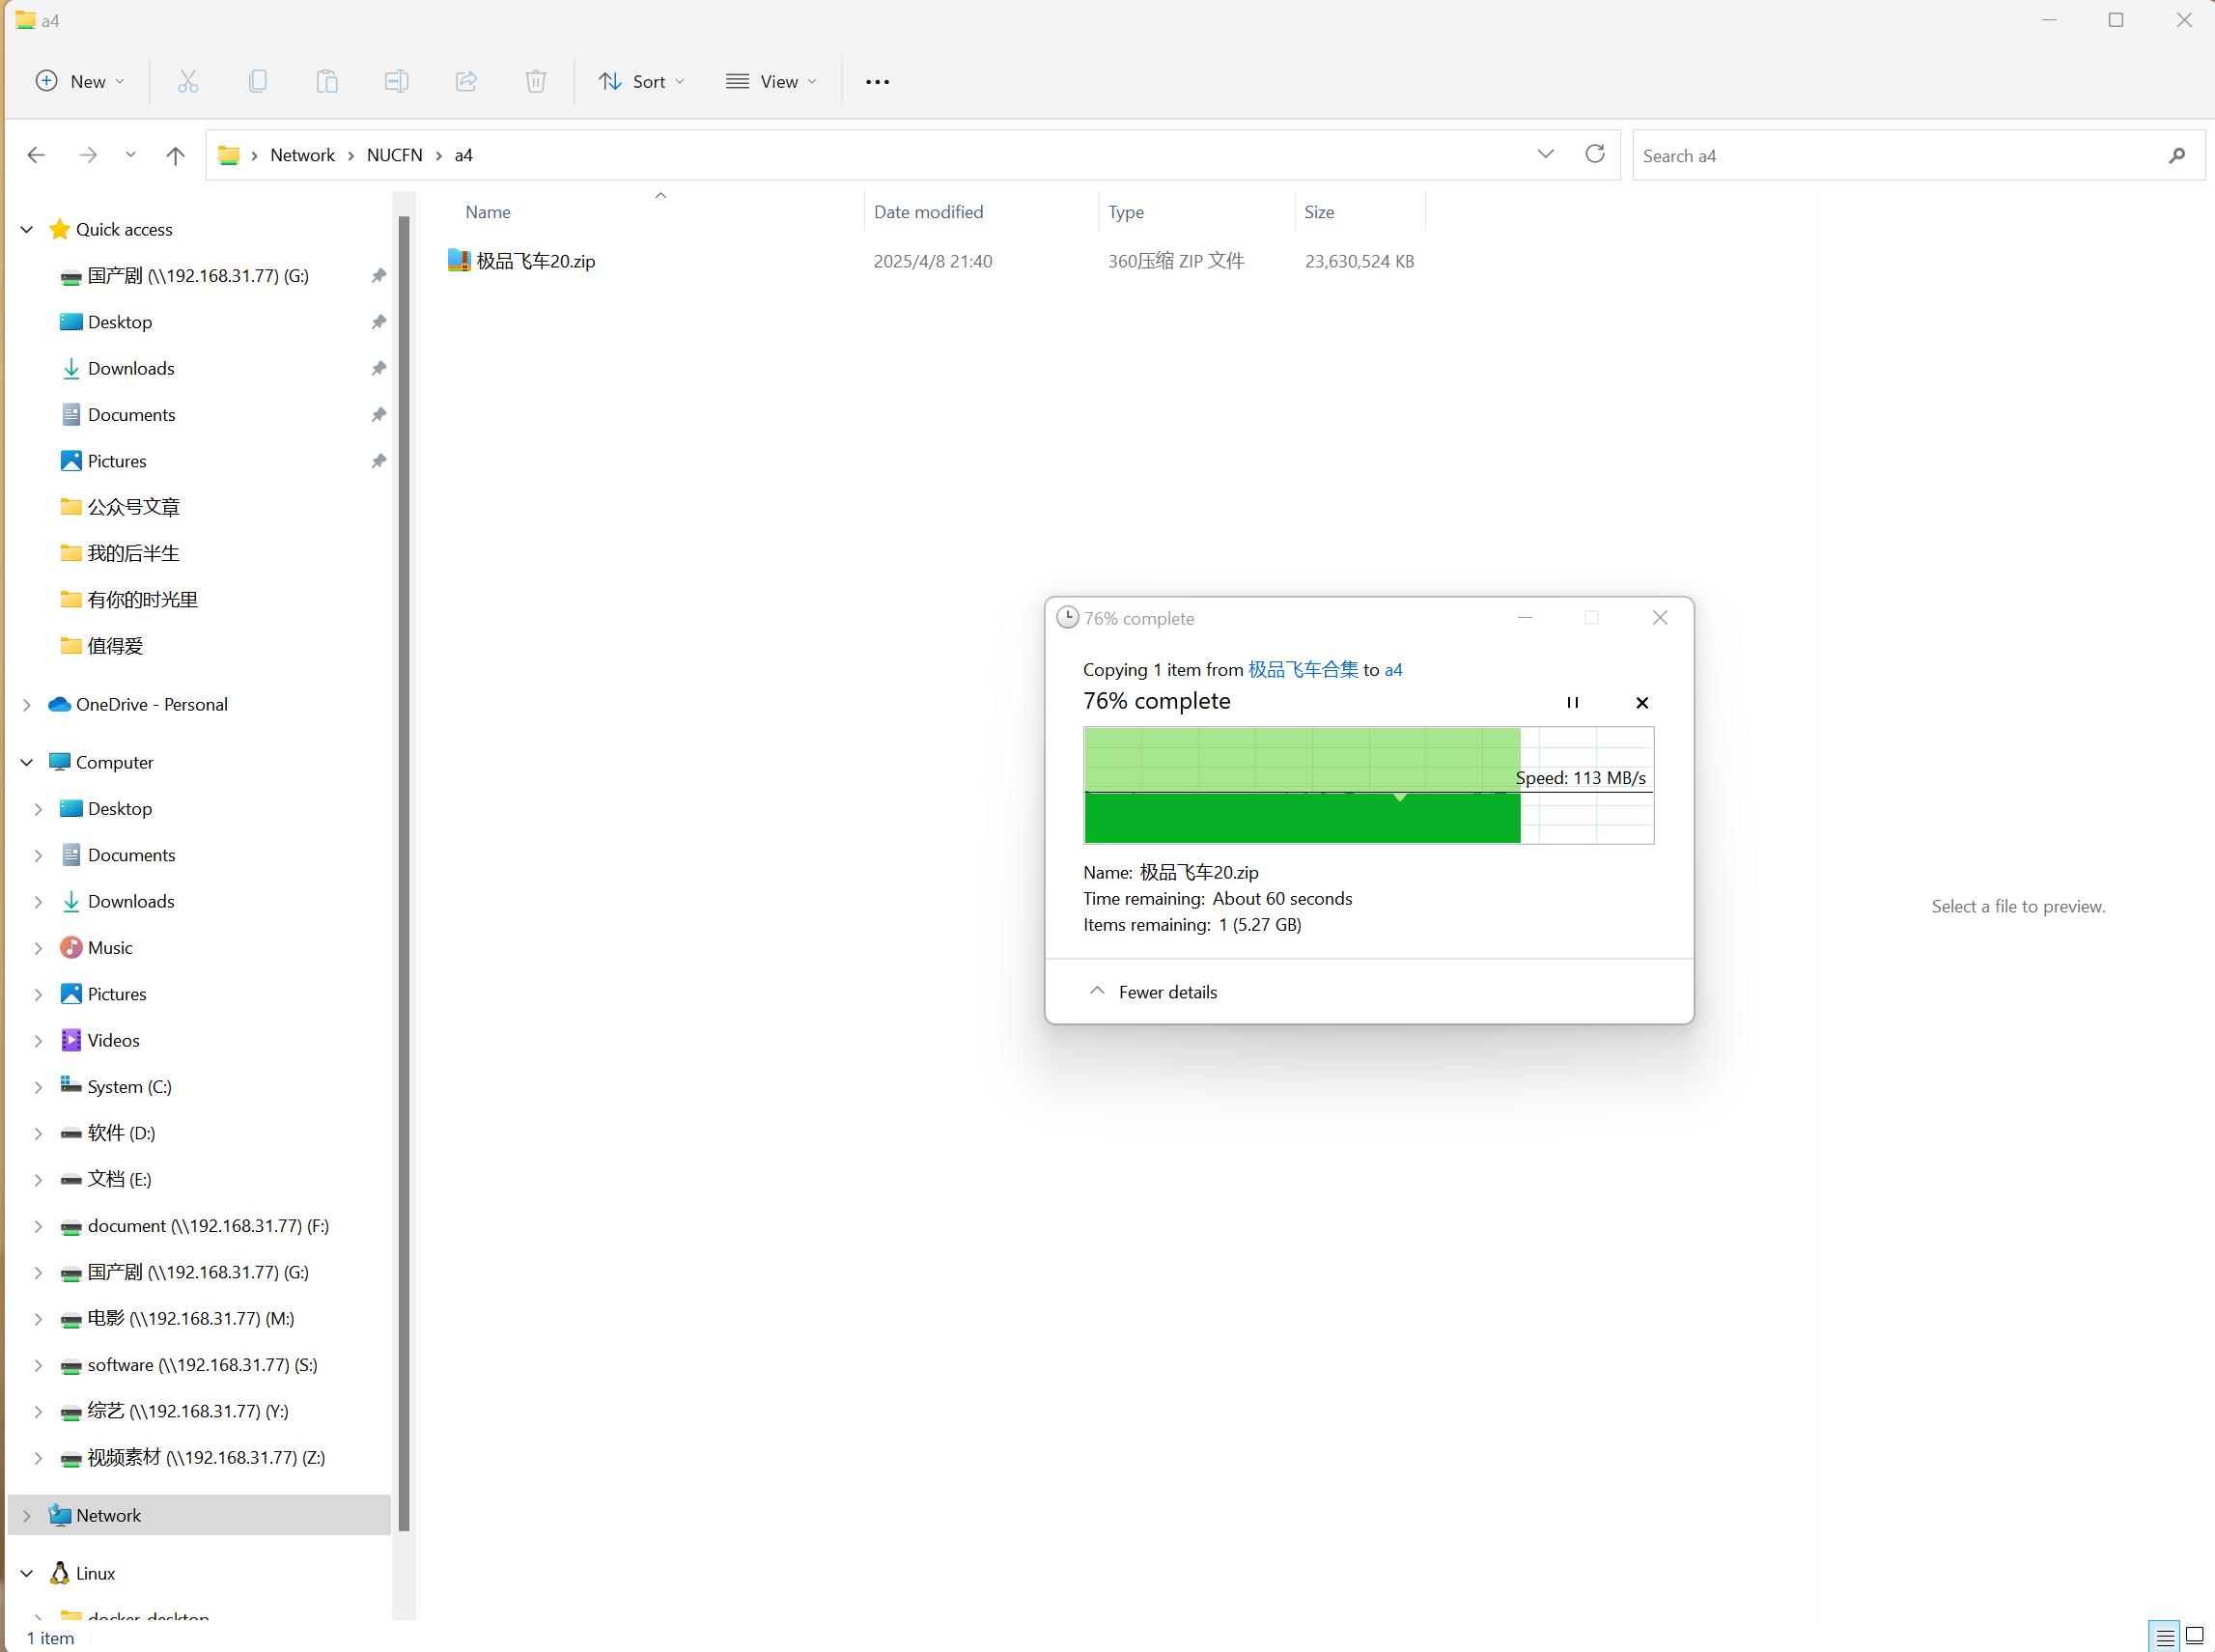Click the Cut scissors icon in toolbar
The height and width of the screenshot is (1652, 2215).
[x=187, y=81]
